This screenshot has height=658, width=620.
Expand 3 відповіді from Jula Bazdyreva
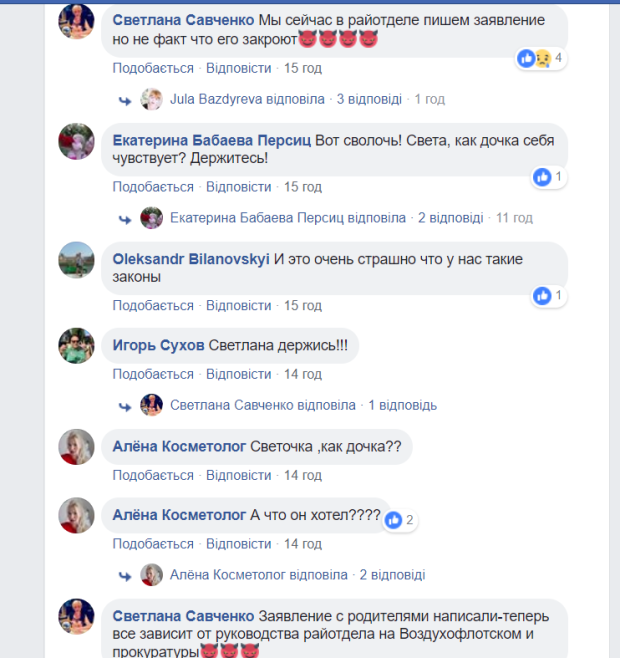point(369,99)
